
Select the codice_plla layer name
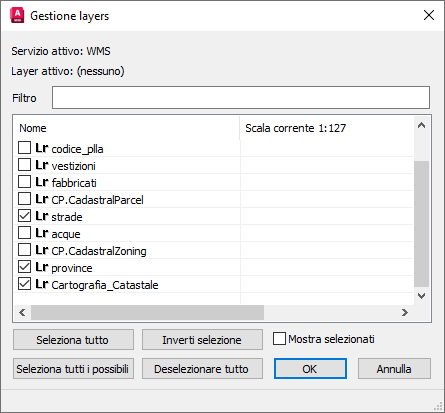point(77,149)
